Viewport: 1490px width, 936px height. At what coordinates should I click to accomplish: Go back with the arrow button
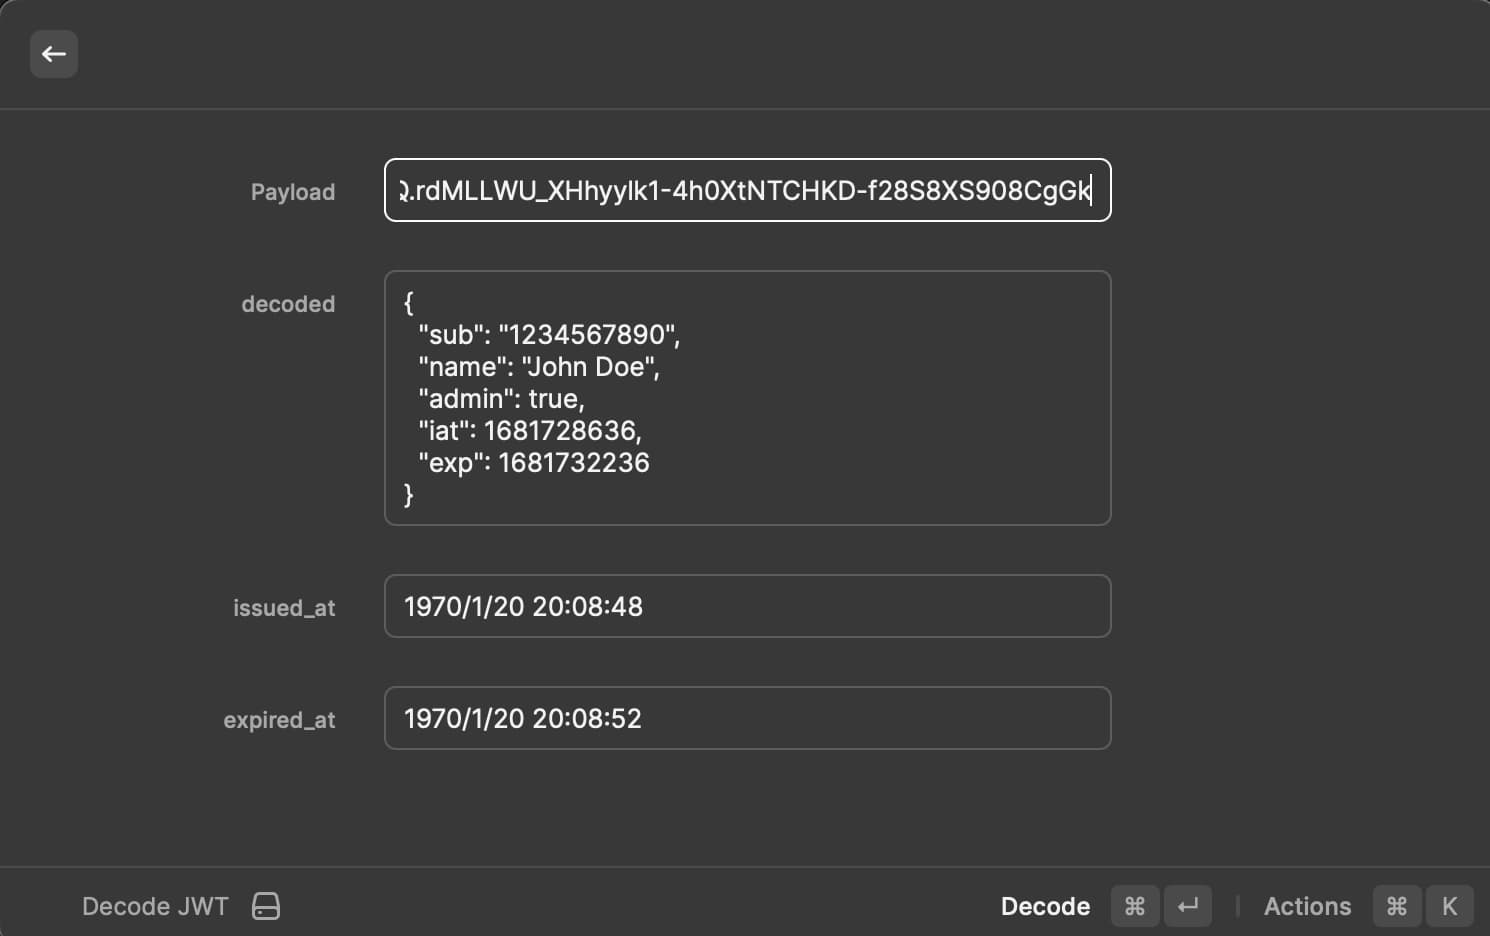[x=54, y=54]
